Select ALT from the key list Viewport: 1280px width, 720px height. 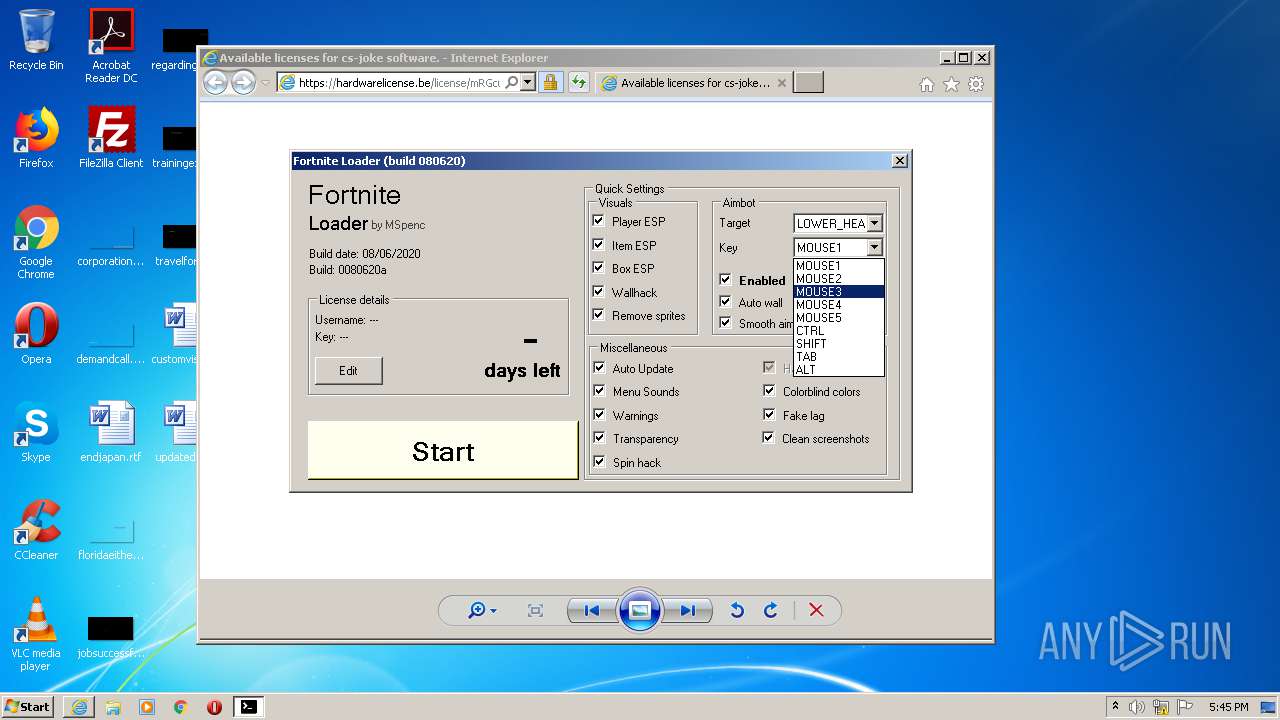click(839, 370)
